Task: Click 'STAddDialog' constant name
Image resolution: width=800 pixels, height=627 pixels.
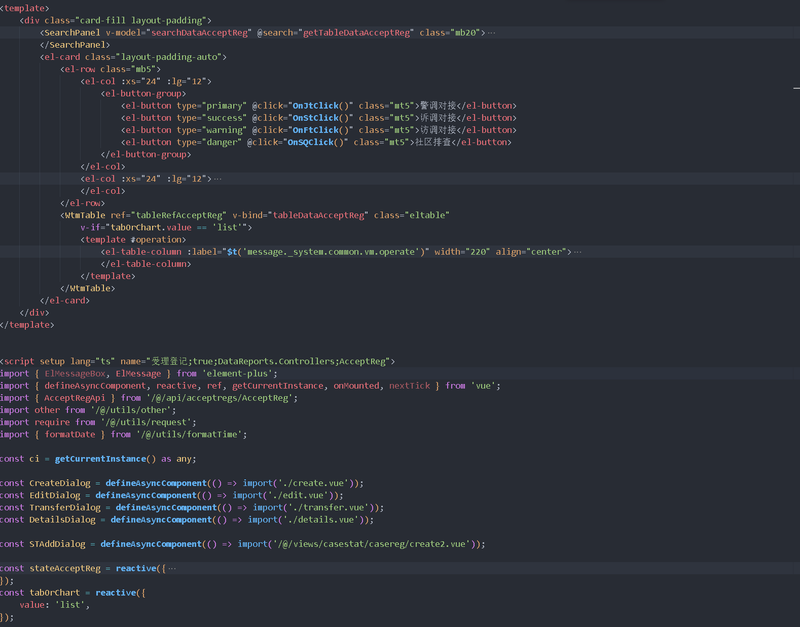Action: click(x=57, y=544)
